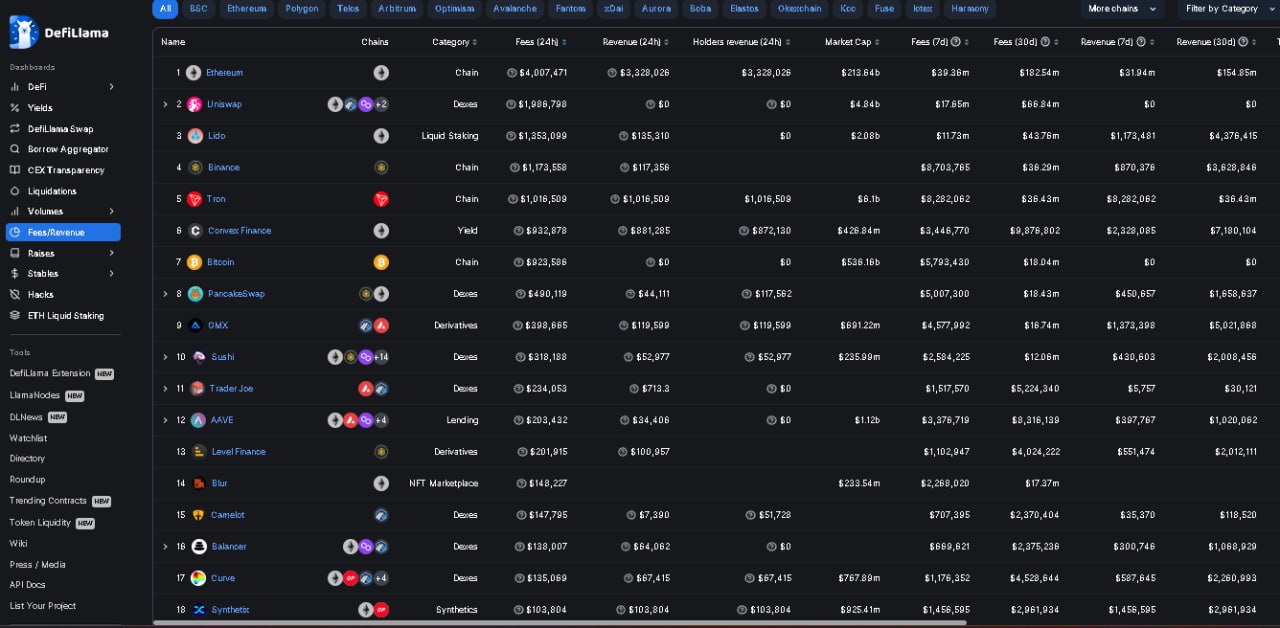Open the Yields dashboard
The width and height of the screenshot is (1280, 628).
(x=40, y=108)
